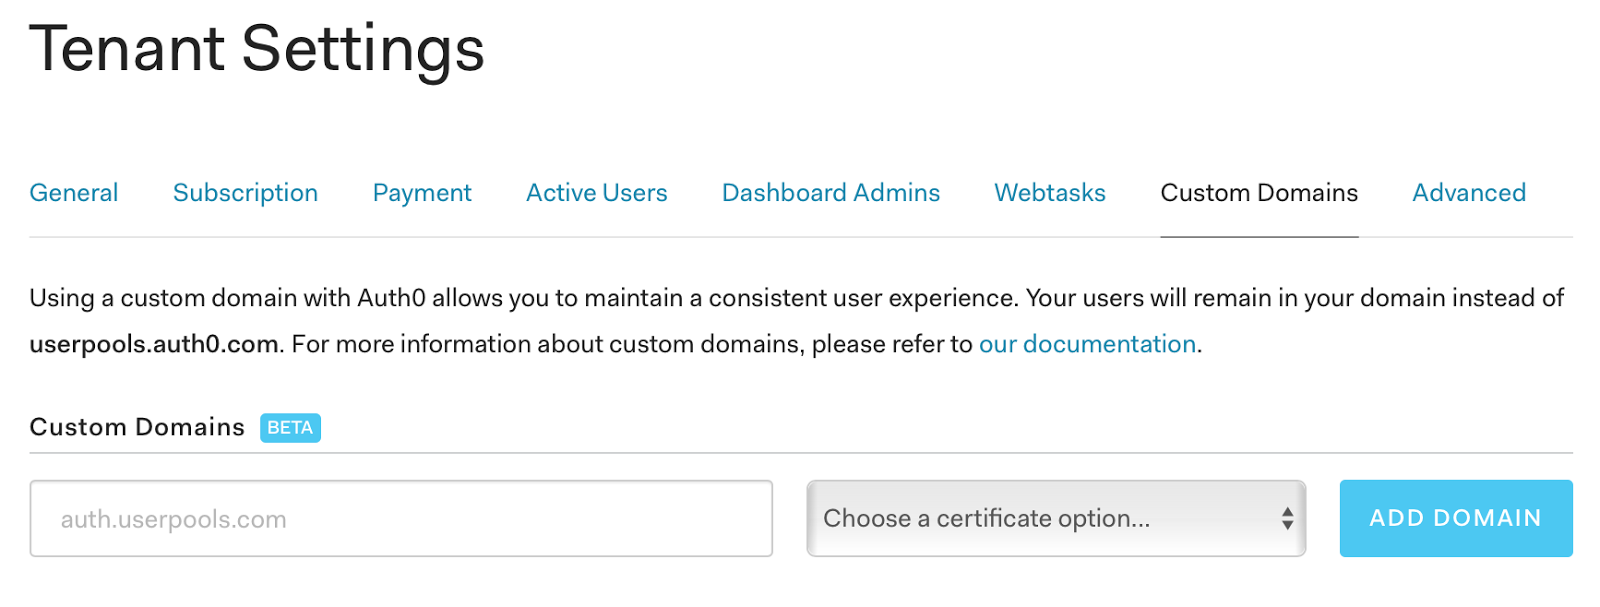Expand the 'Choose a certificate option' dropdown

[1040, 519]
